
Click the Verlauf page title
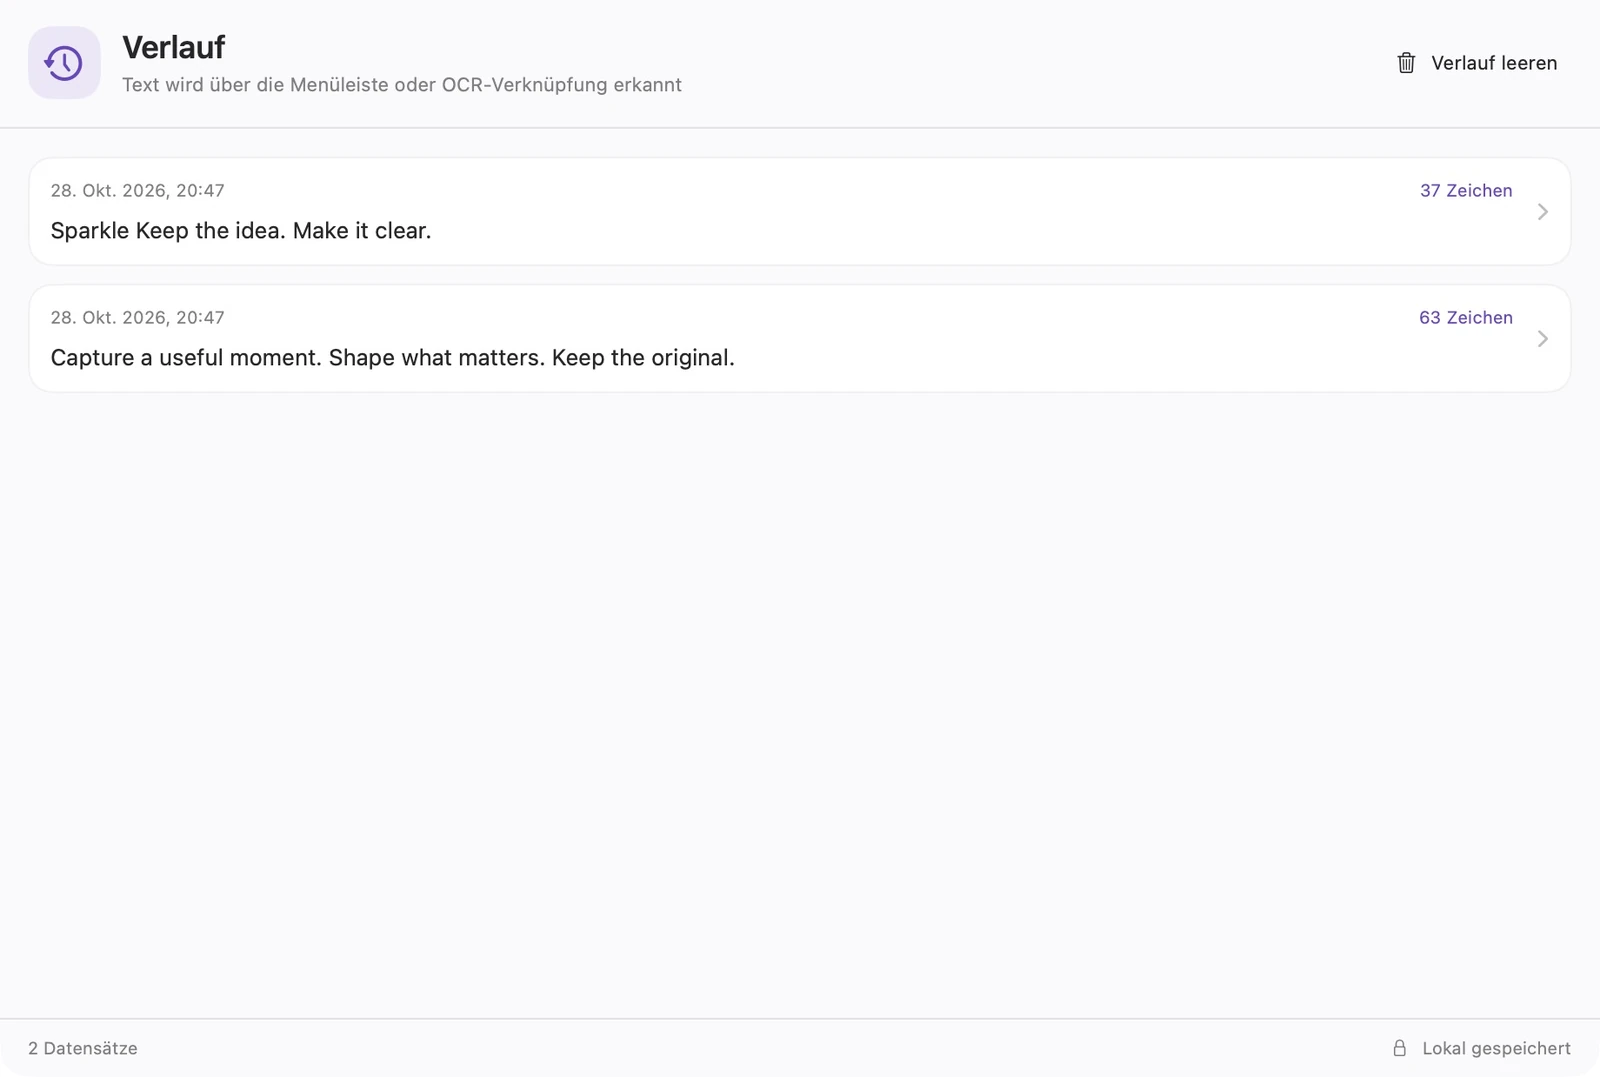pyautogui.click(x=174, y=47)
